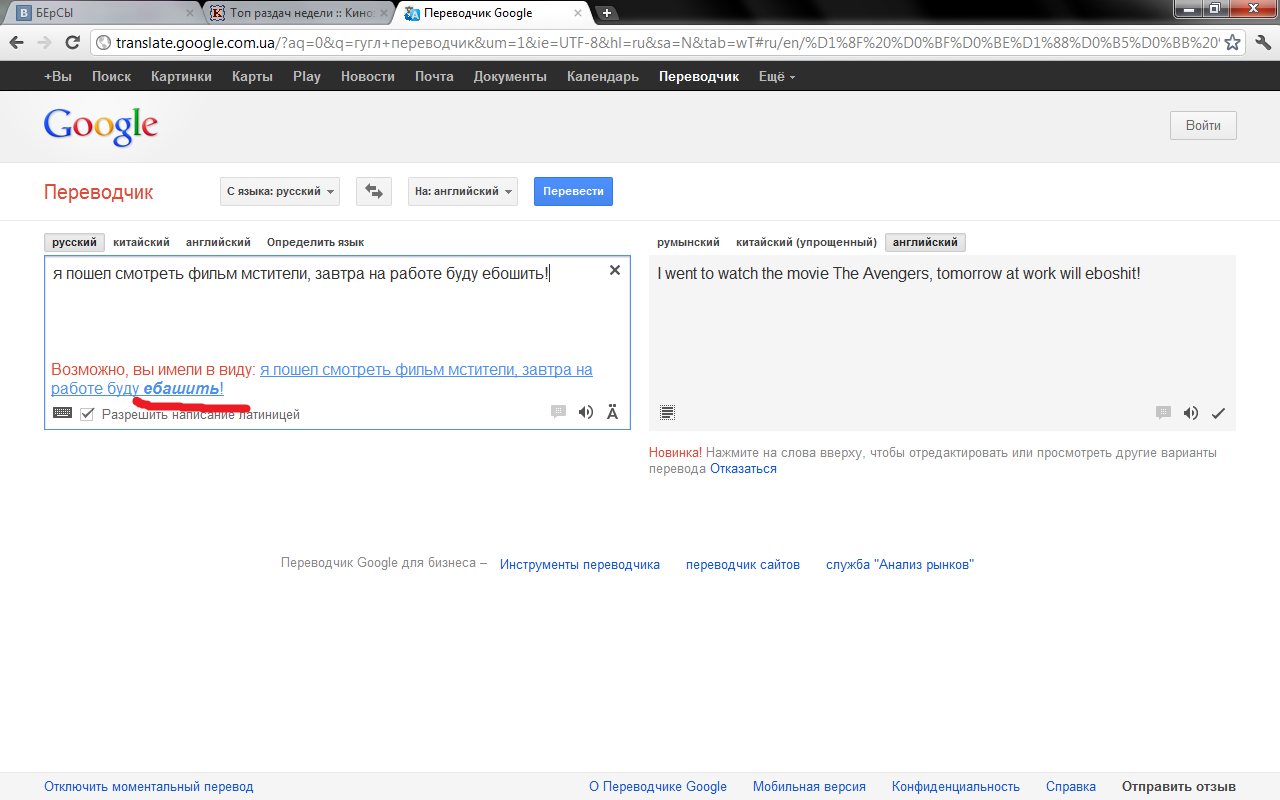The height and width of the screenshot is (800, 1280).
Task: Click the Перевести button
Action: (573, 191)
